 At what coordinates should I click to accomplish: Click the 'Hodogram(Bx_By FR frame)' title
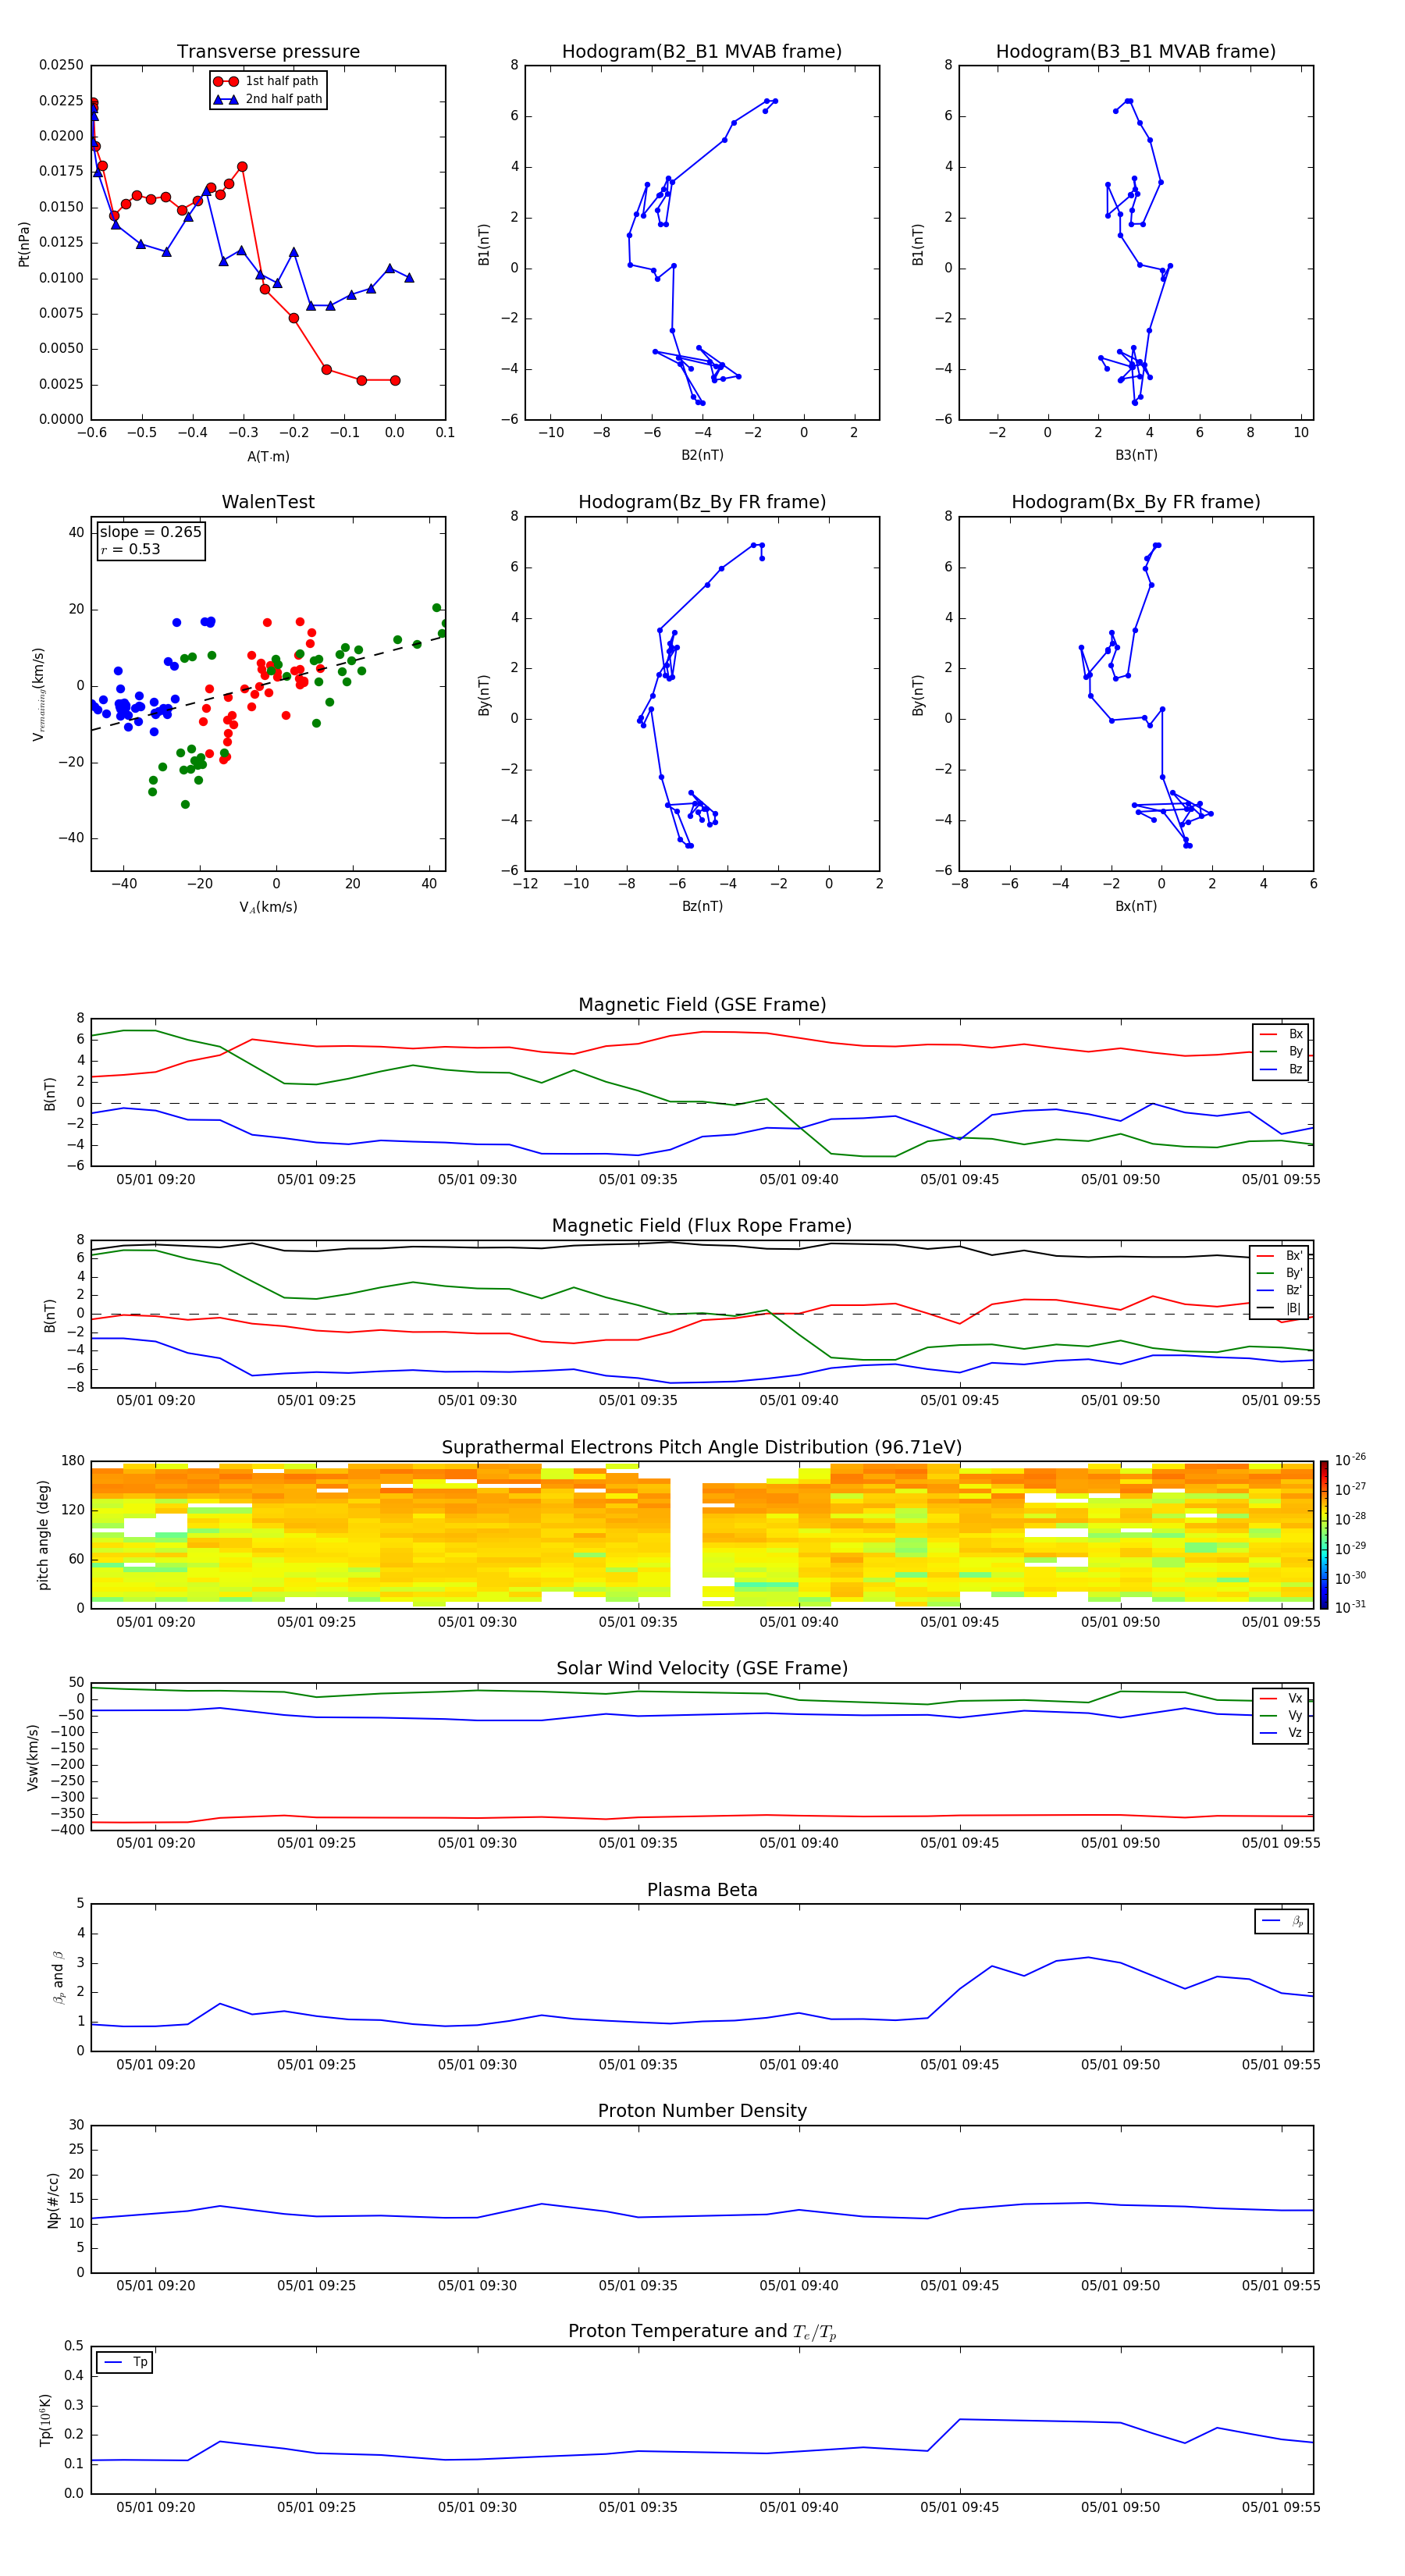[1136, 502]
